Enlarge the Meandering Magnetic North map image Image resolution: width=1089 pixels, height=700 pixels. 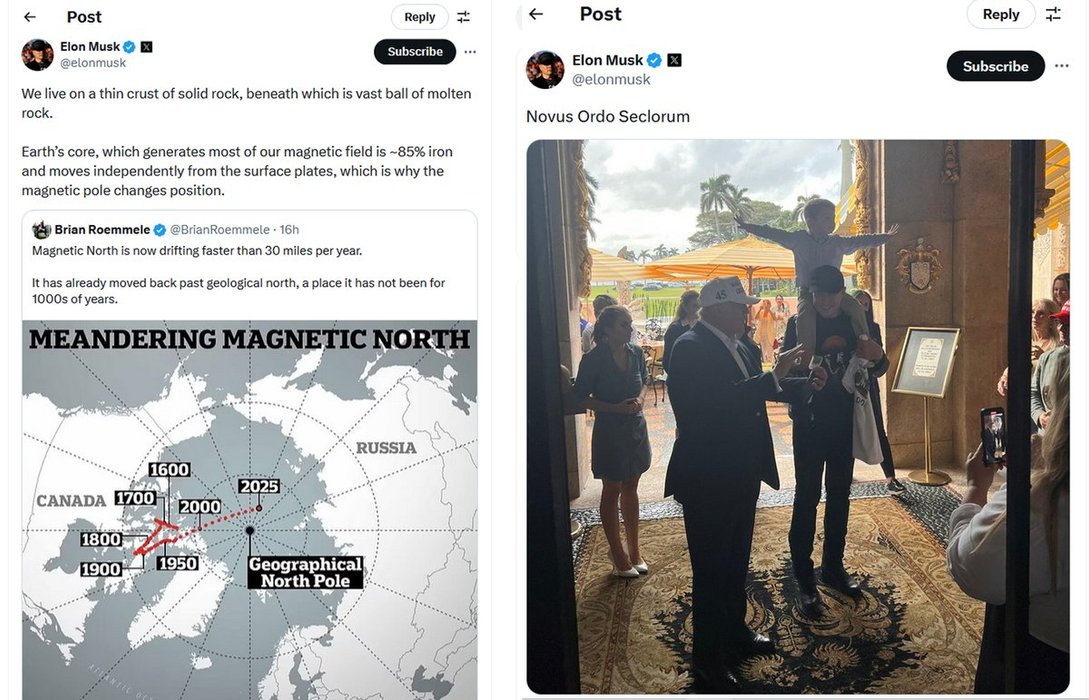[x=249, y=510]
